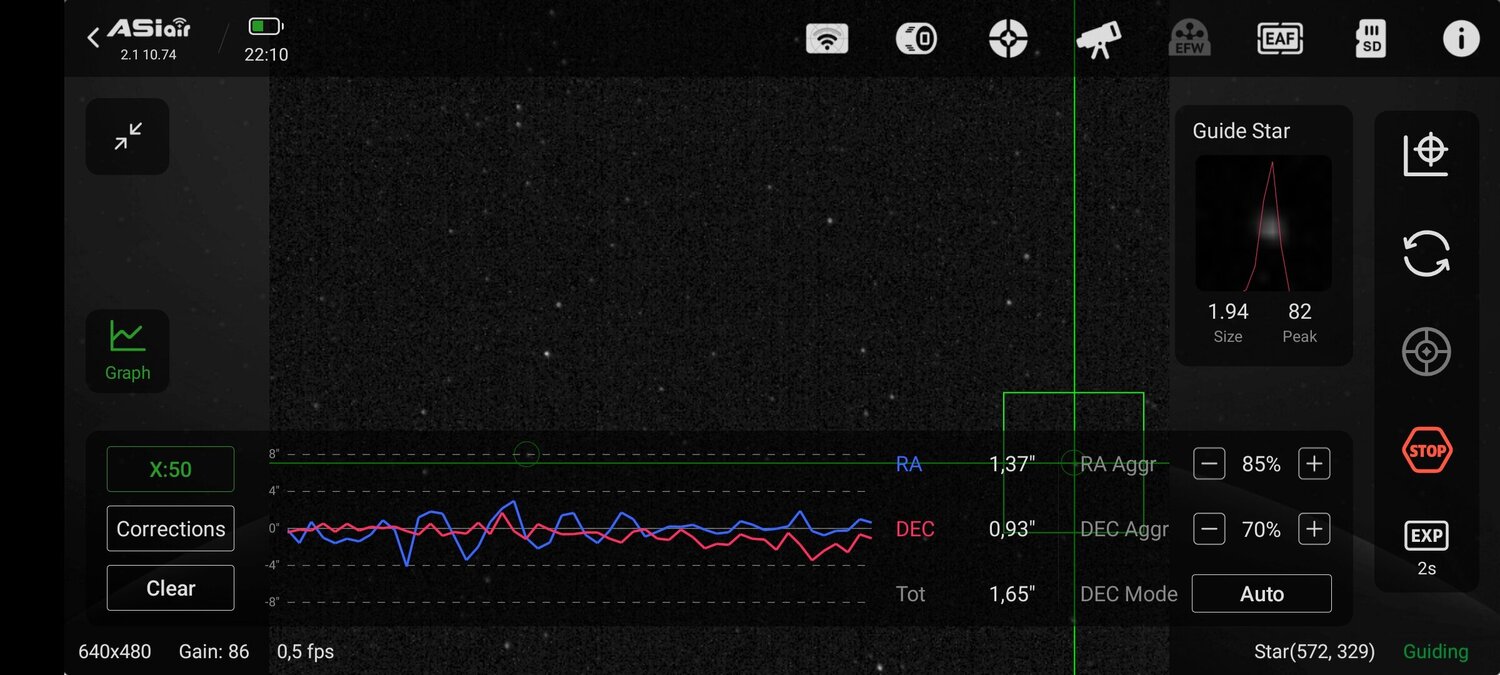Select the RA error value 1,37"

[x=1012, y=464]
